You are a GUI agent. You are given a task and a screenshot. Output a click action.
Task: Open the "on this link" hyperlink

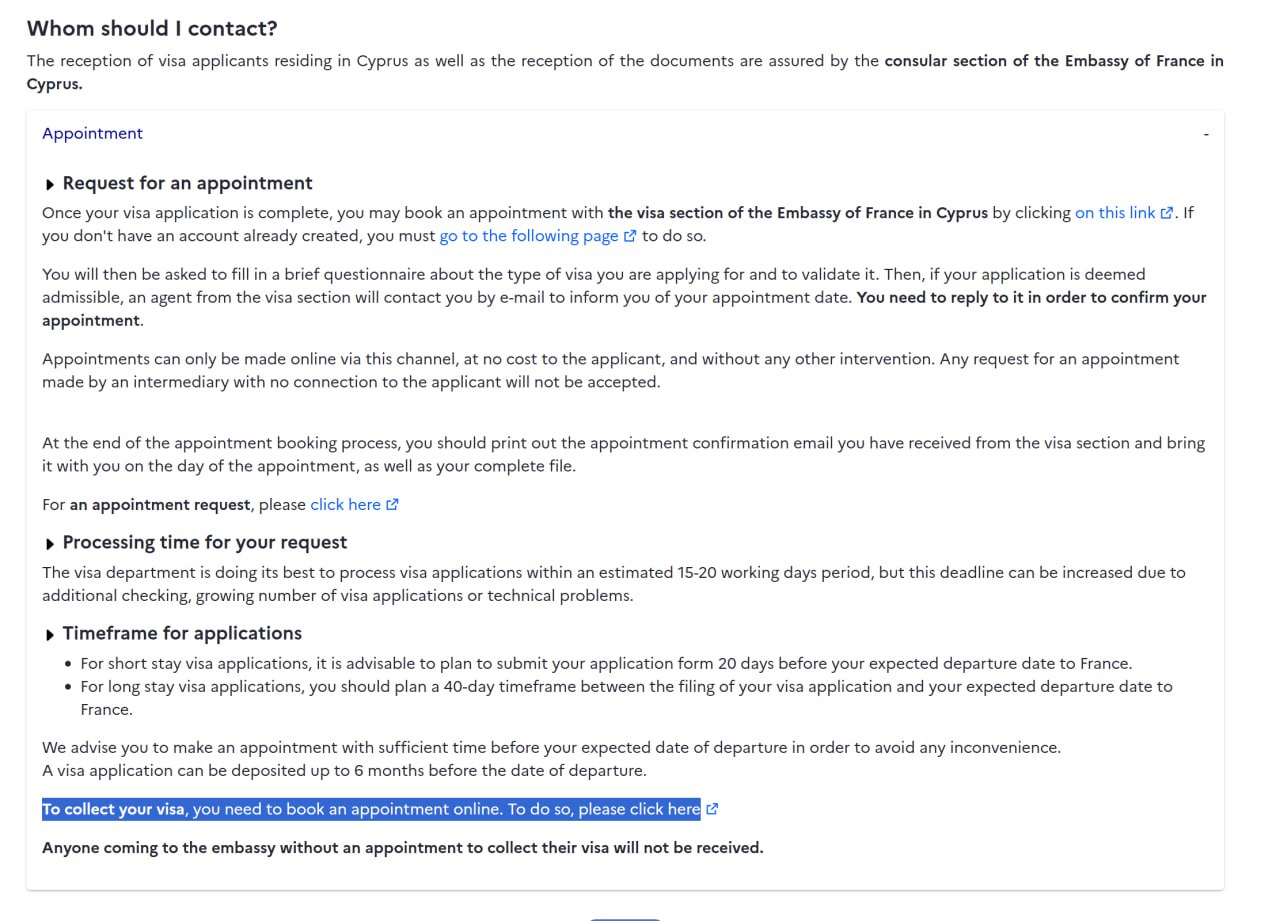click(x=1115, y=213)
